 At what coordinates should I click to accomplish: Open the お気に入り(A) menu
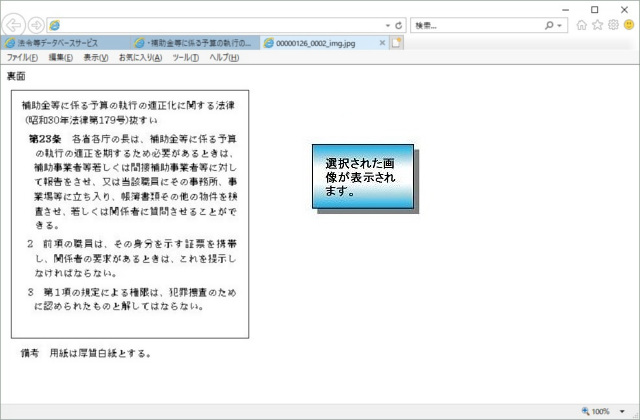[x=140, y=58]
